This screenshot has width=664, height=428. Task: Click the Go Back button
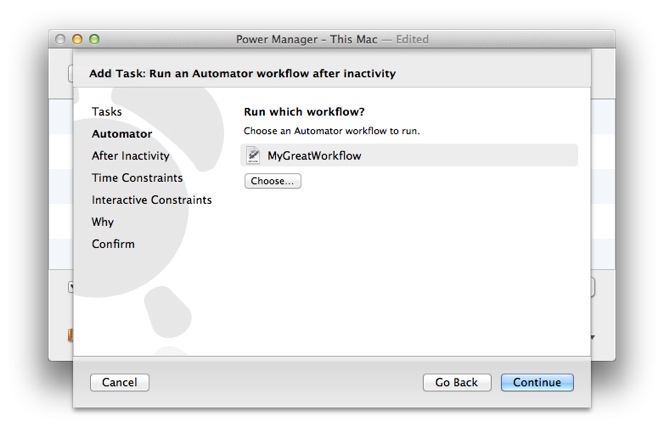pos(457,382)
